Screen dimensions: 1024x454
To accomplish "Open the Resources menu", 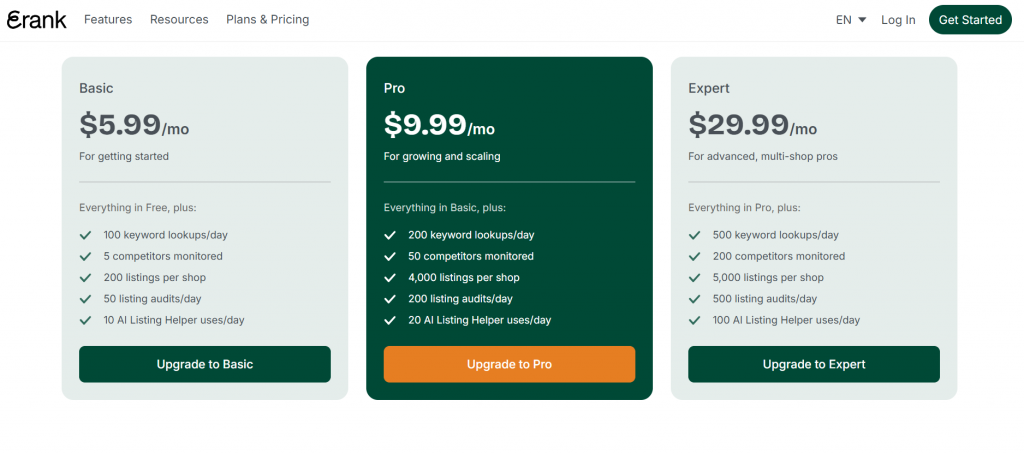I will [179, 20].
